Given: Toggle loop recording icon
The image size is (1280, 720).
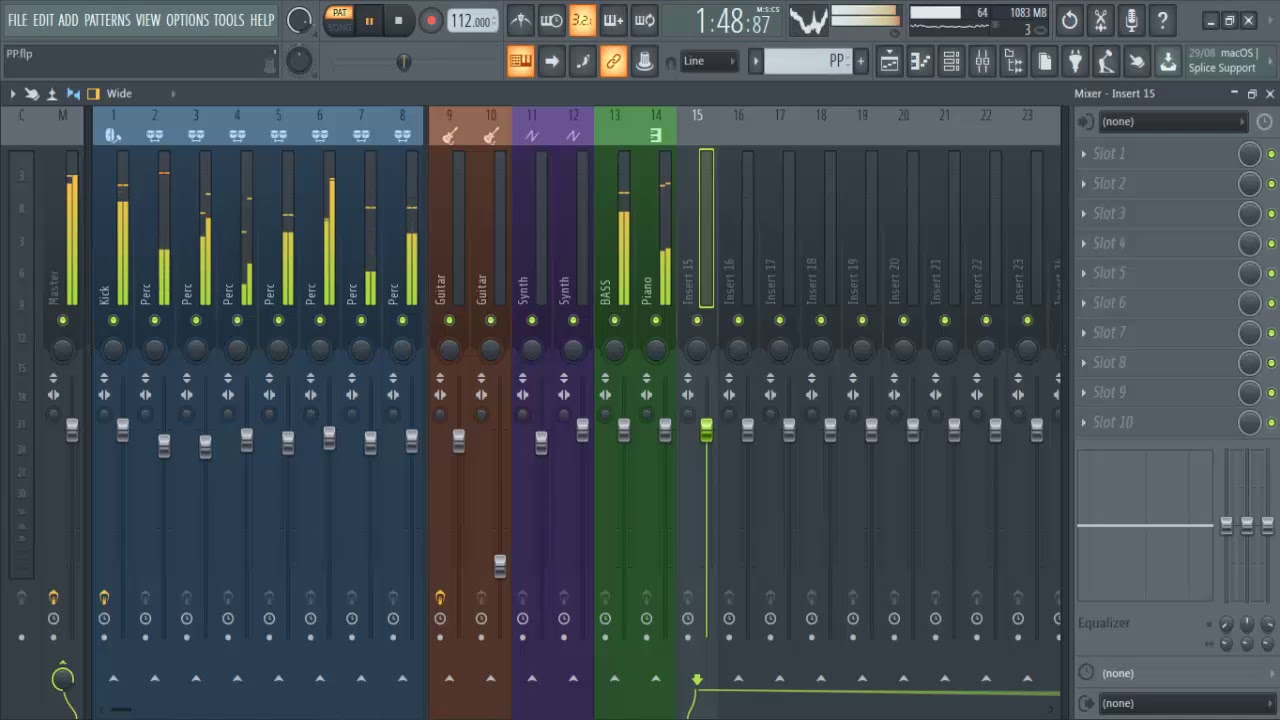Looking at the screenshot, I should click(x=645, y=20).
